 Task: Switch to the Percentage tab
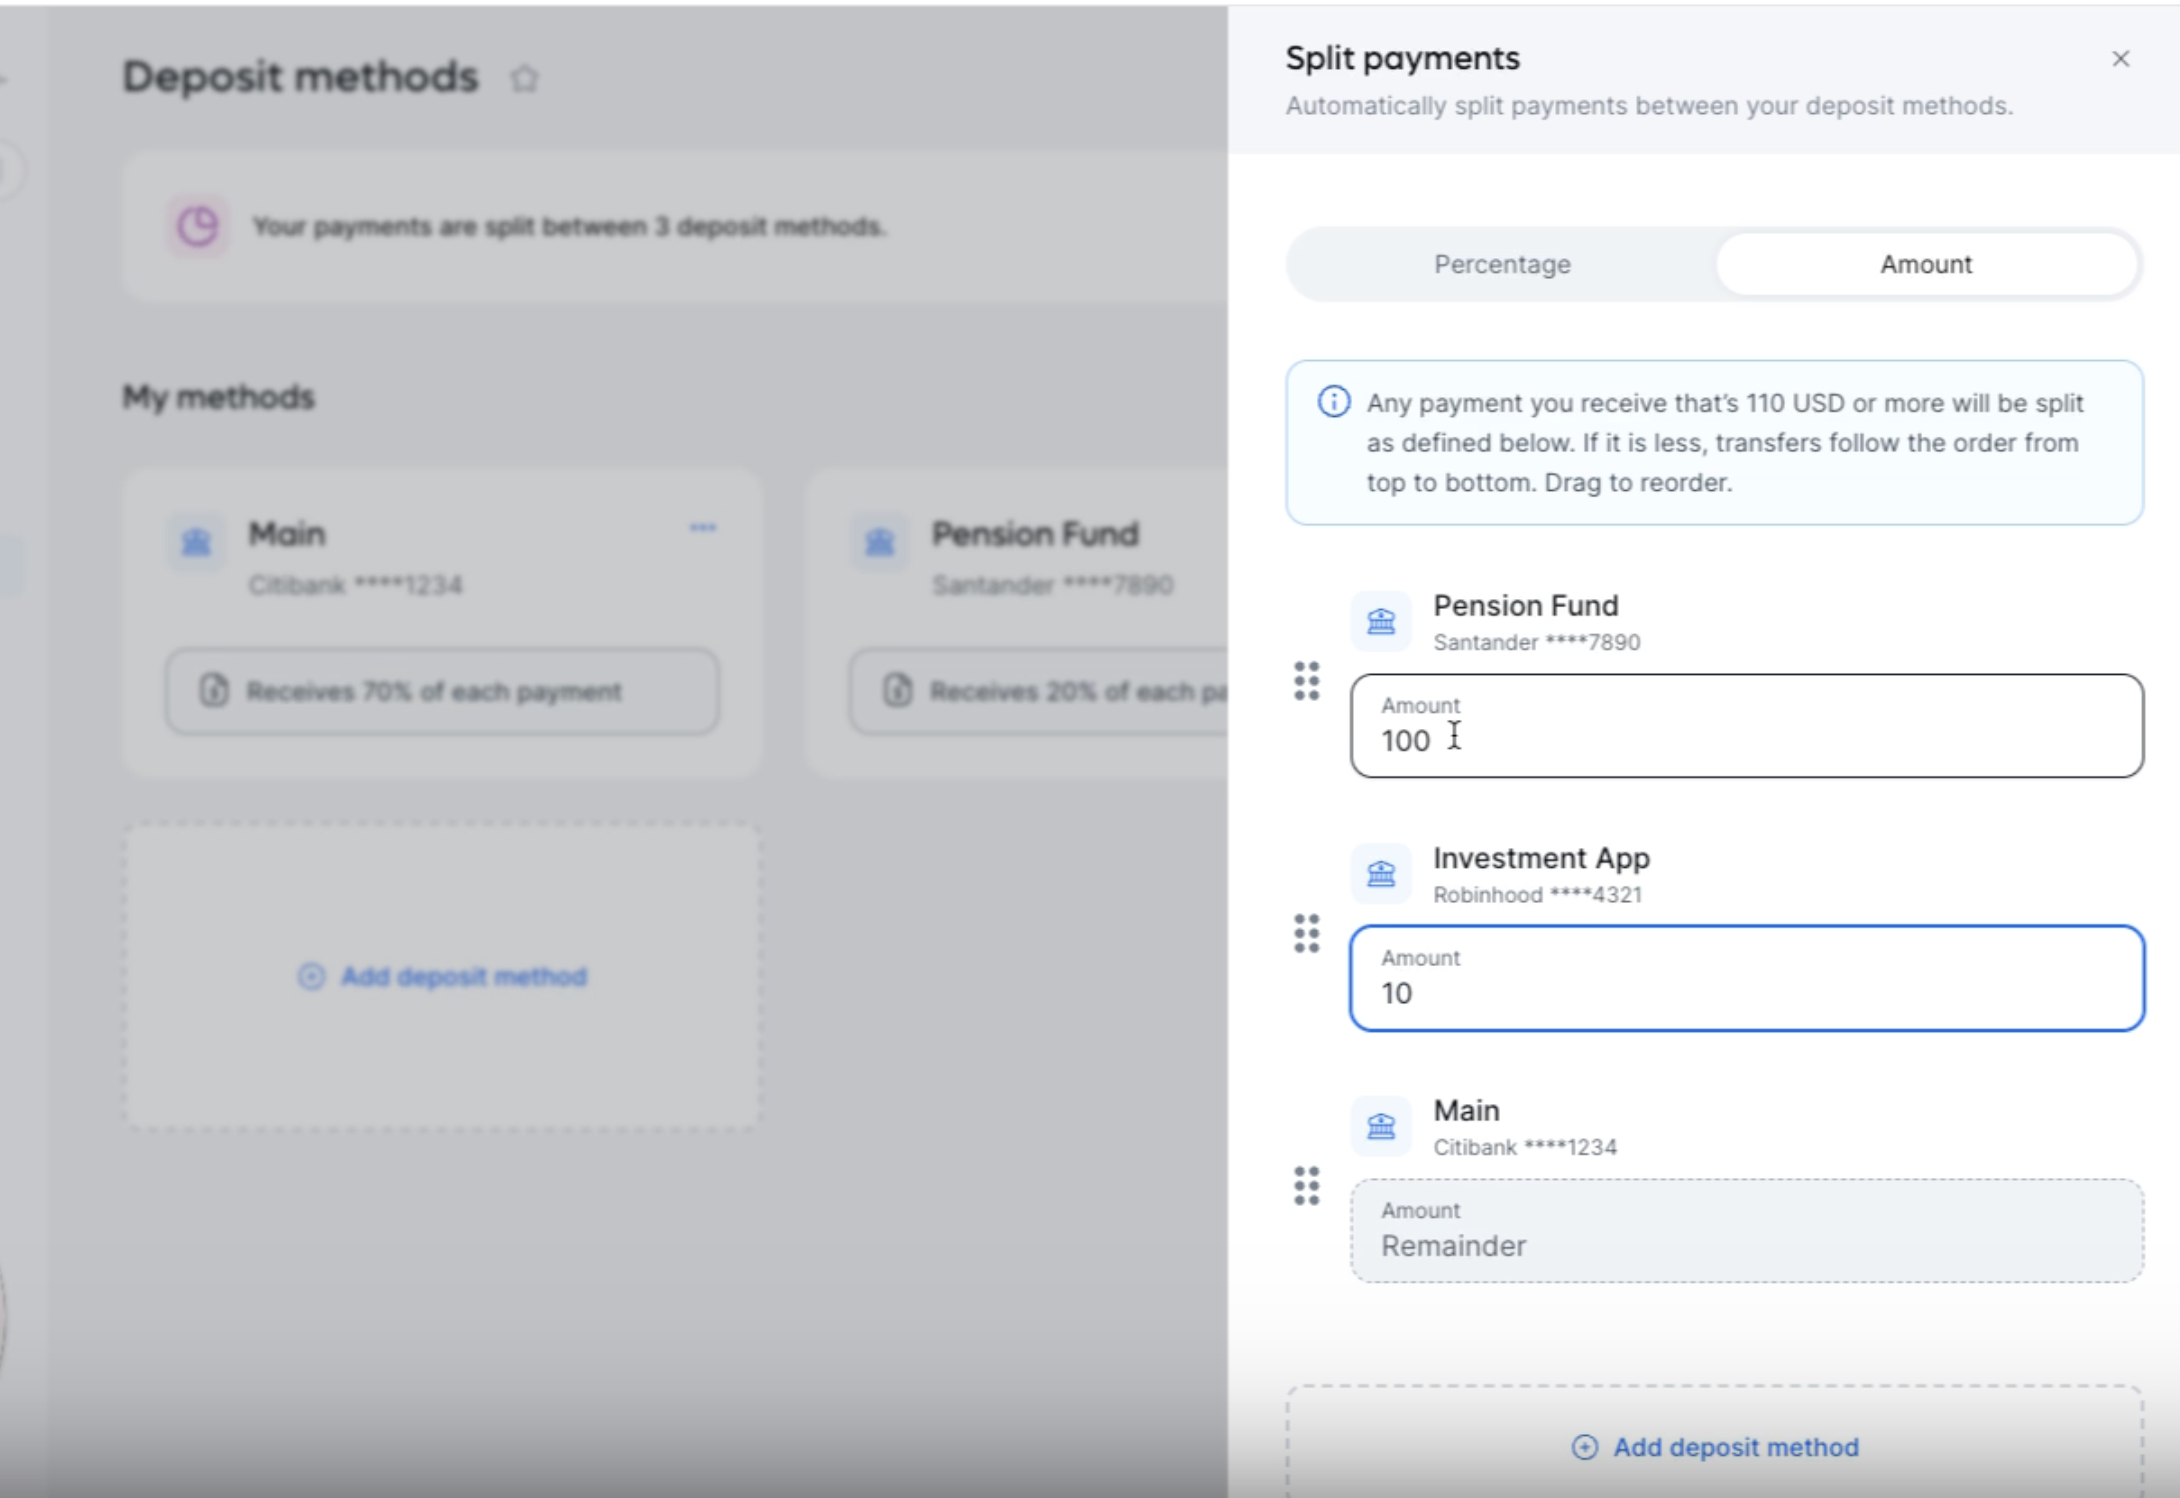tap(1502, 264)
